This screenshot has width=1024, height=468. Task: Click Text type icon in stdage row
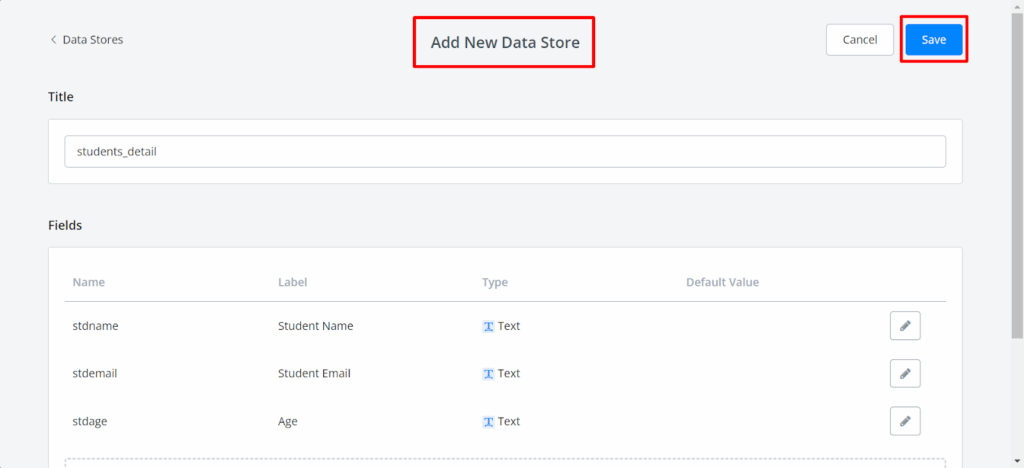(x=489, y=421)
